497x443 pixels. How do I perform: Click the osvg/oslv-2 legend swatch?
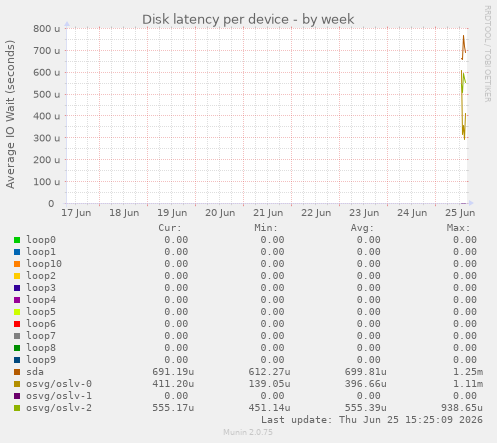click(x=17, y=408)
